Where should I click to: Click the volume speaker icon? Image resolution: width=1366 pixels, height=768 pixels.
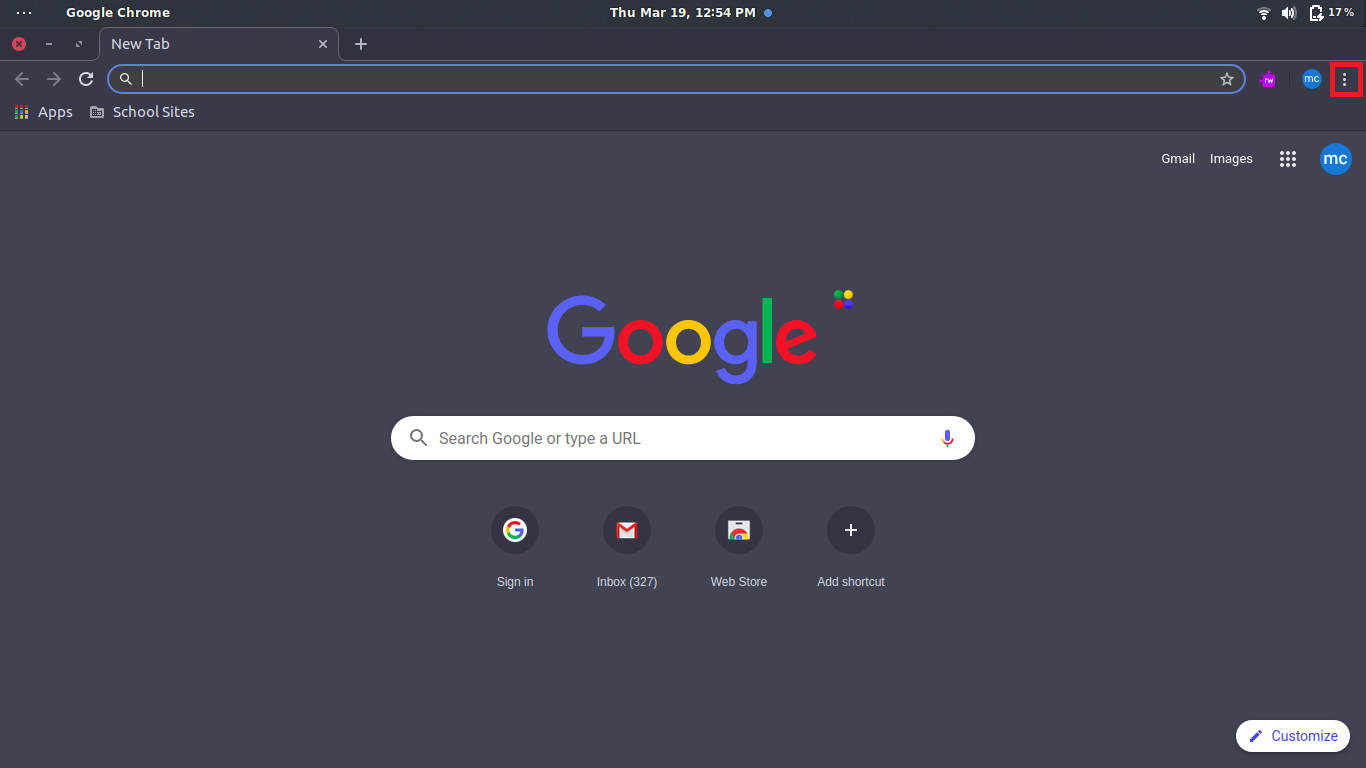(1289, 13)
